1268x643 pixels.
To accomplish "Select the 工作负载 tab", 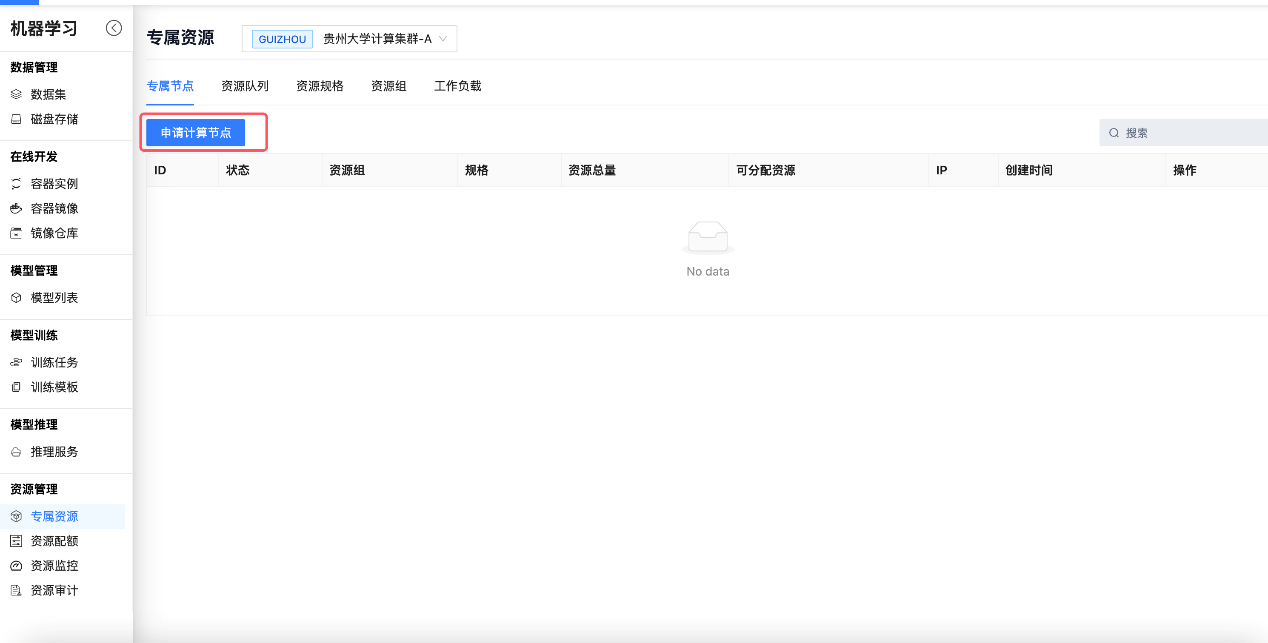I will 458,86.
